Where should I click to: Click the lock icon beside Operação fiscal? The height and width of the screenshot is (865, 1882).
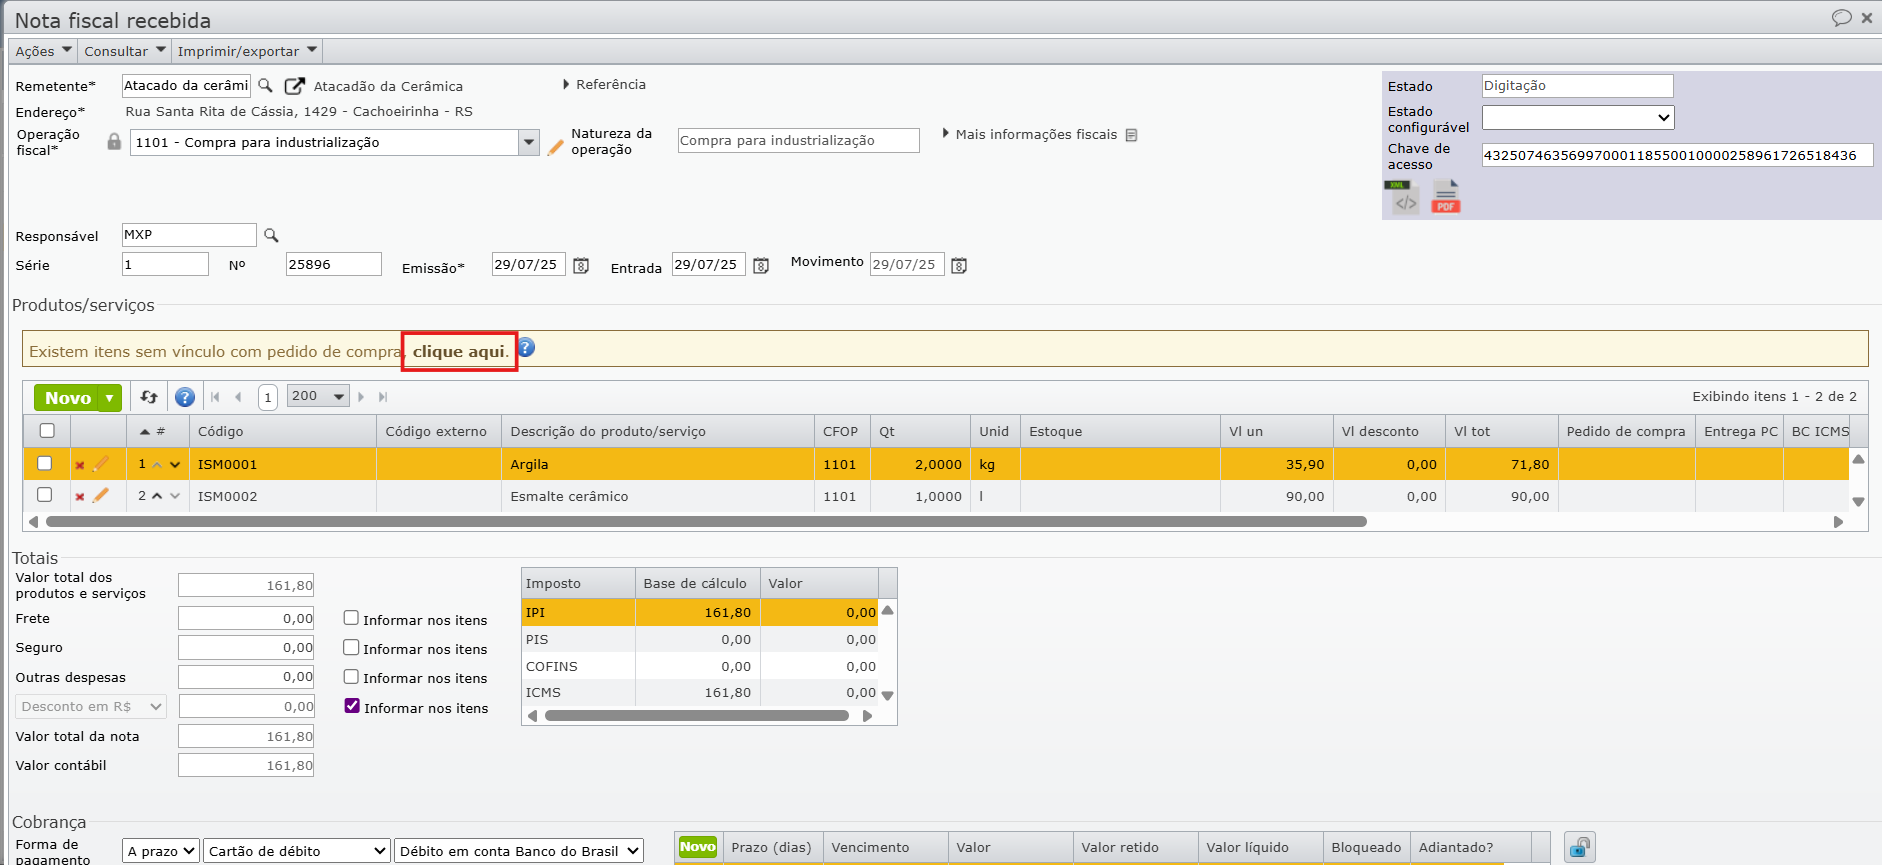[114, 142]
